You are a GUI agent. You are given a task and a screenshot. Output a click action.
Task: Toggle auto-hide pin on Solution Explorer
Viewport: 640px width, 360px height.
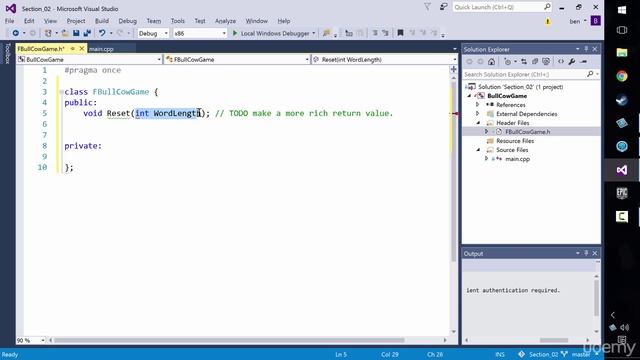pyautogui.click(x=586, y=49)
